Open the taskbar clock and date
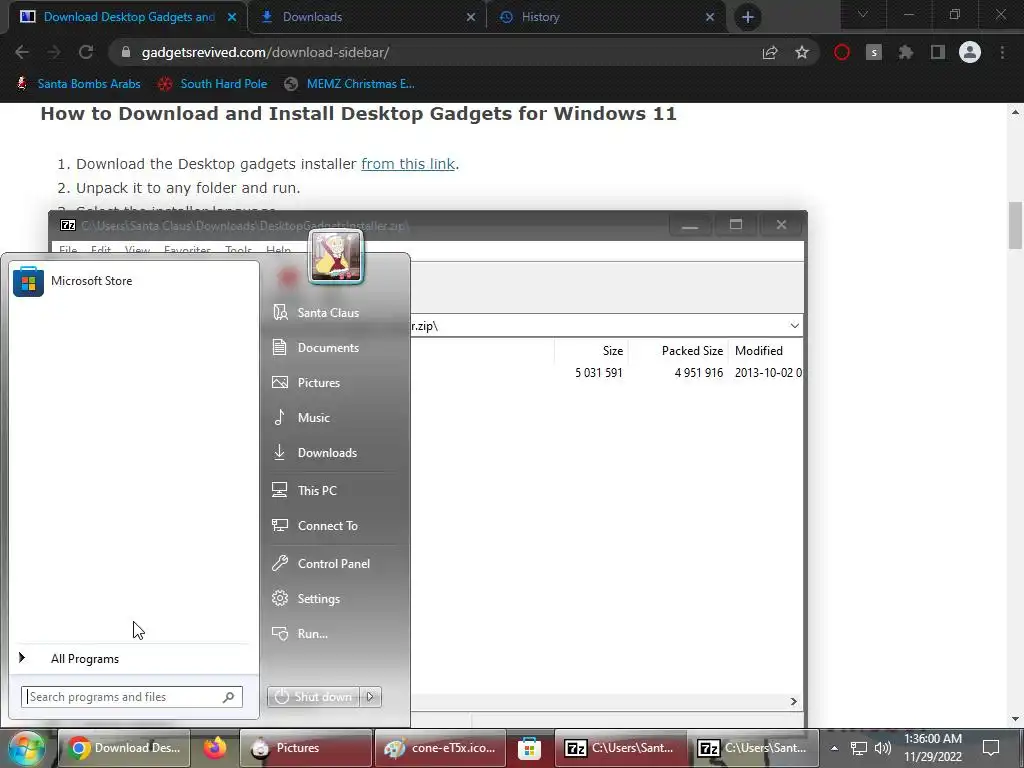 [x=933, y=748]
